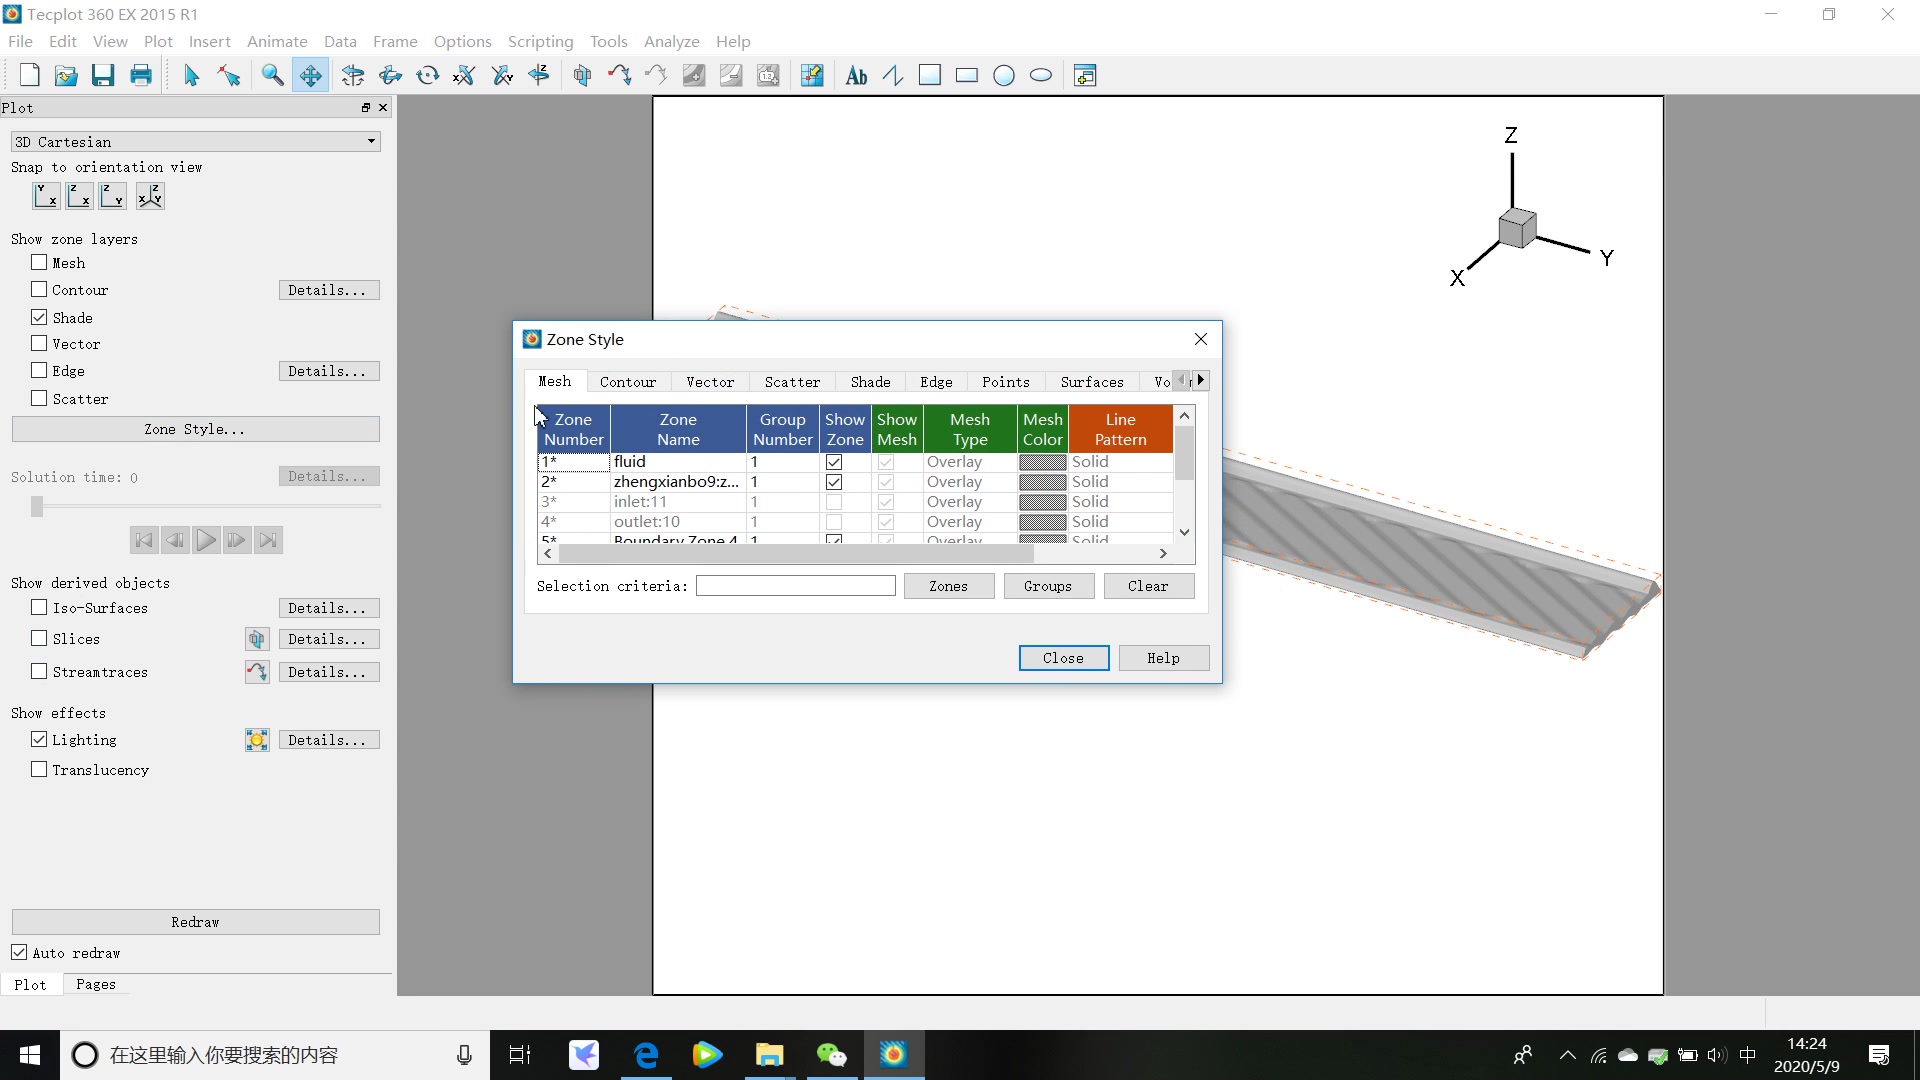1920x1080 pixels.
Task: Snap to the XY orientation view
Action: [46, 196]
